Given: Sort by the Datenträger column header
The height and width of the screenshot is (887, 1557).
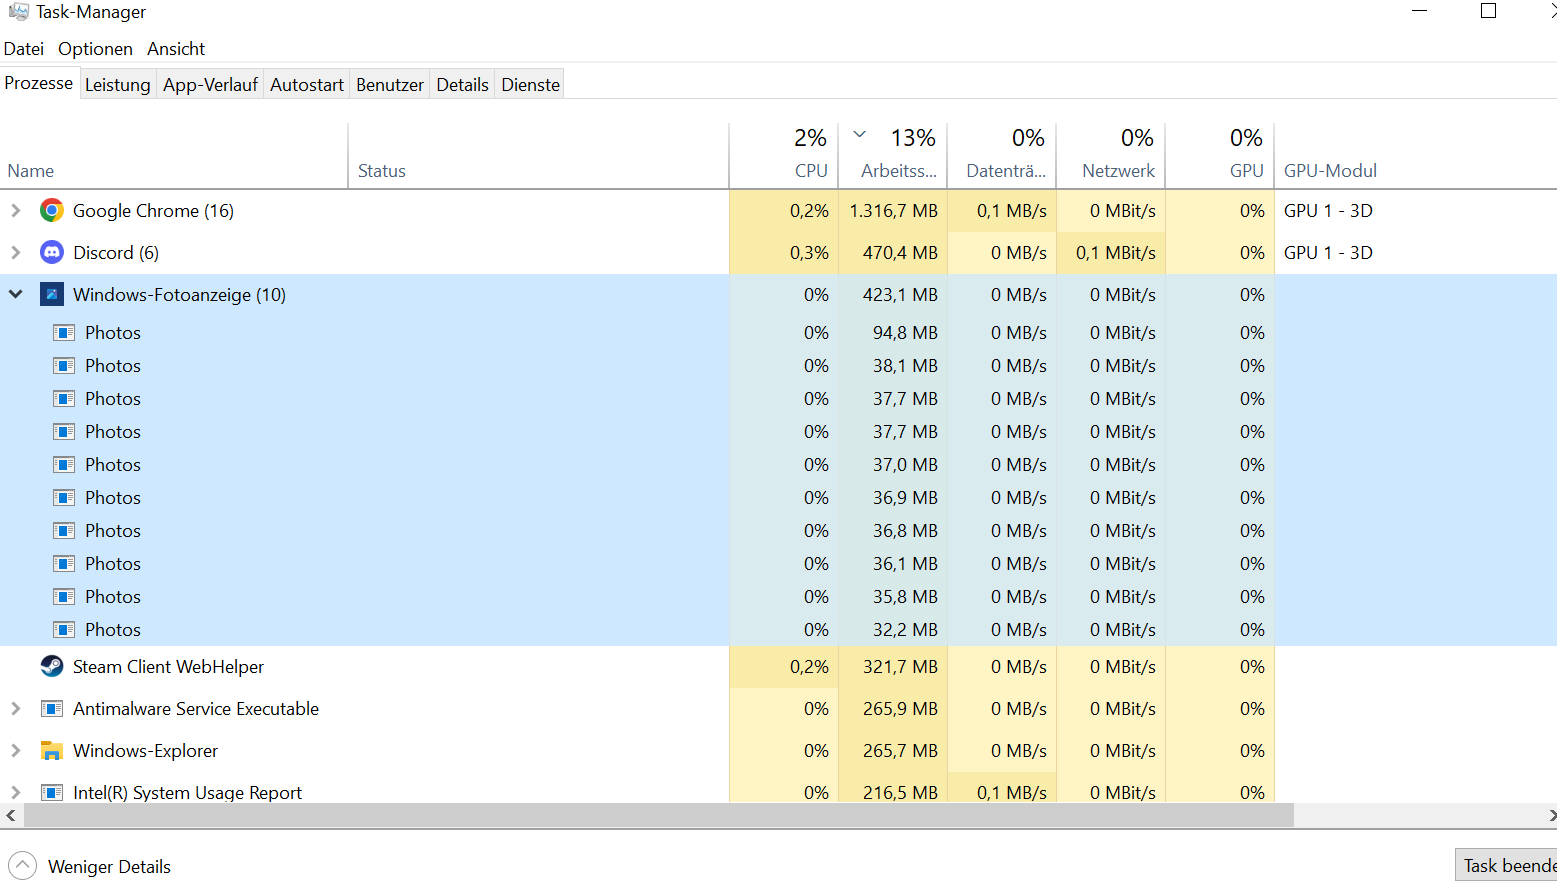Looking at the screenshot, I should click(x=1002, y=156).
